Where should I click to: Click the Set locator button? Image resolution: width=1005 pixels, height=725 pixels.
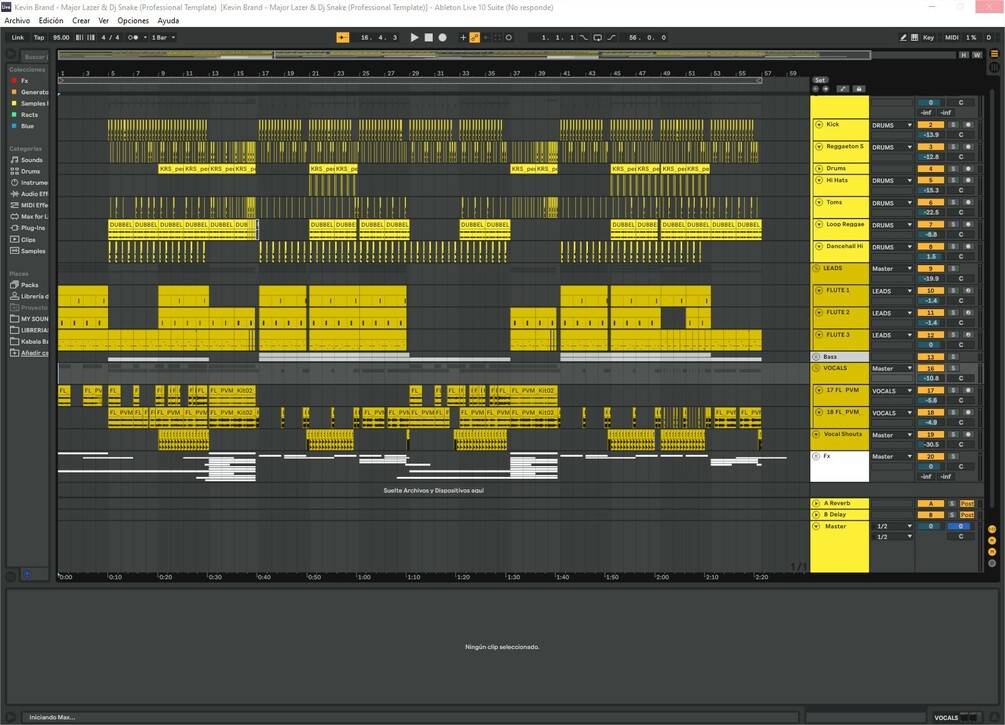[820, 80]
